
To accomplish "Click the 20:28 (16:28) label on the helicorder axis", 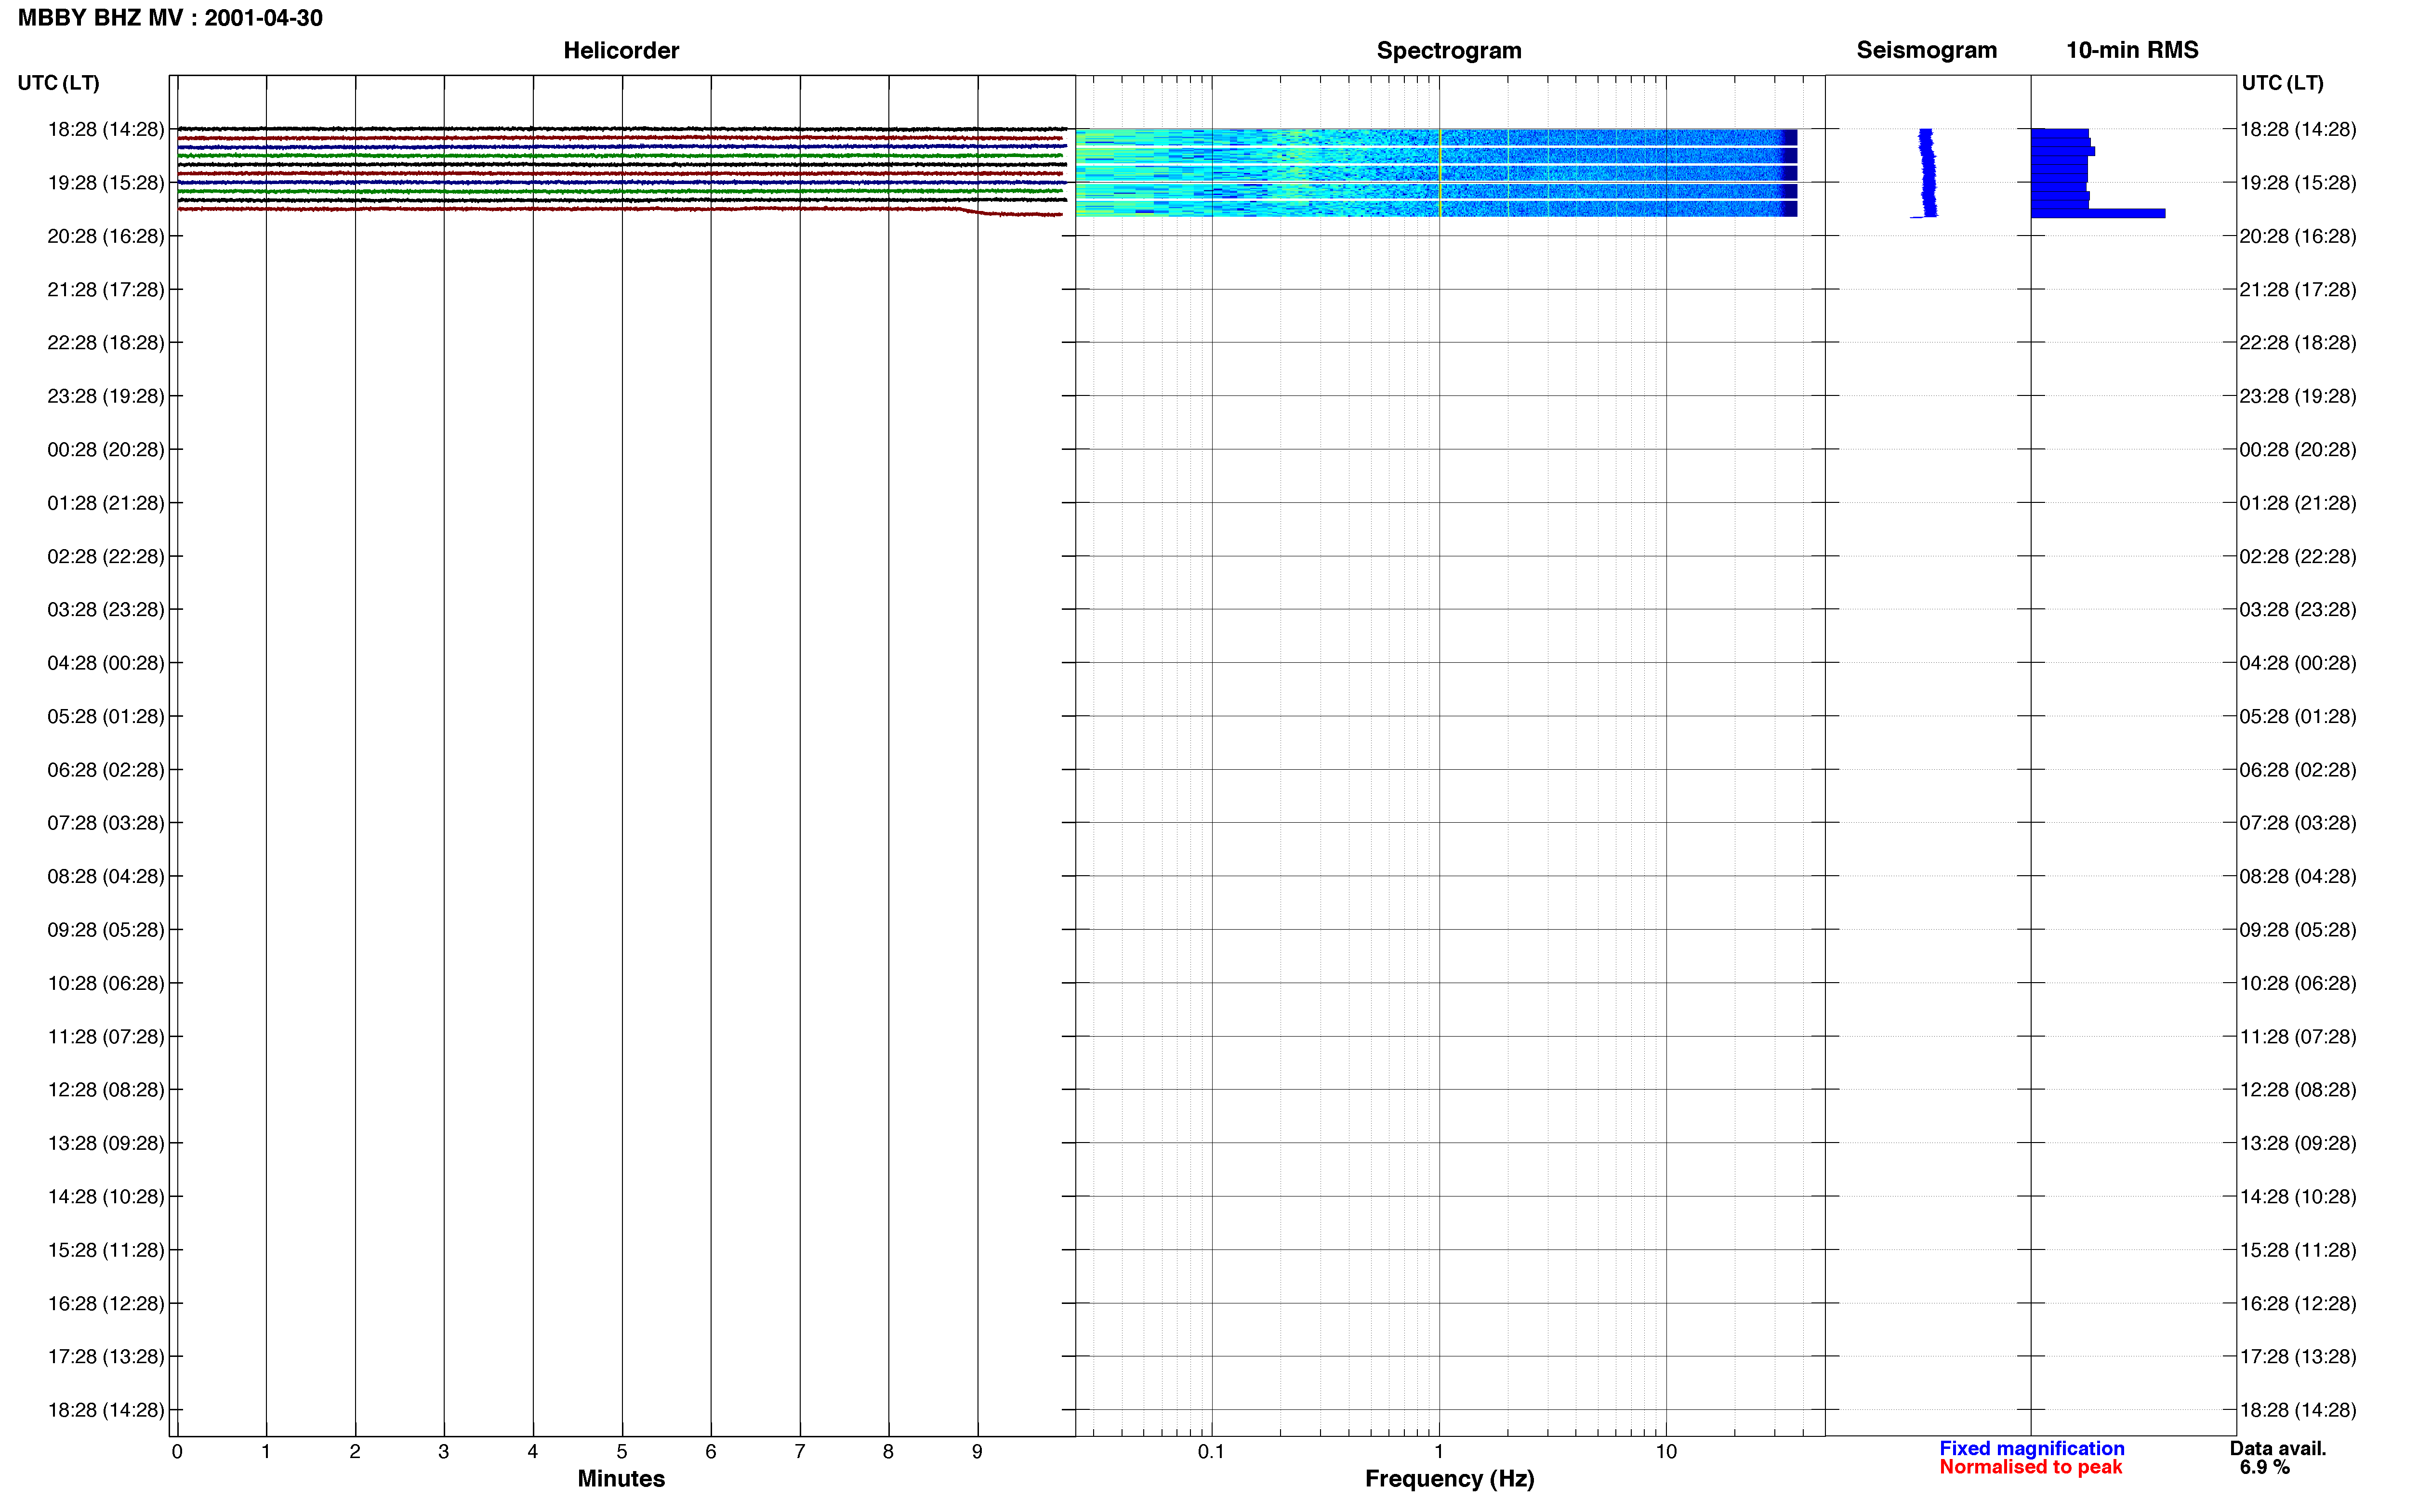I will coord(106,236).
